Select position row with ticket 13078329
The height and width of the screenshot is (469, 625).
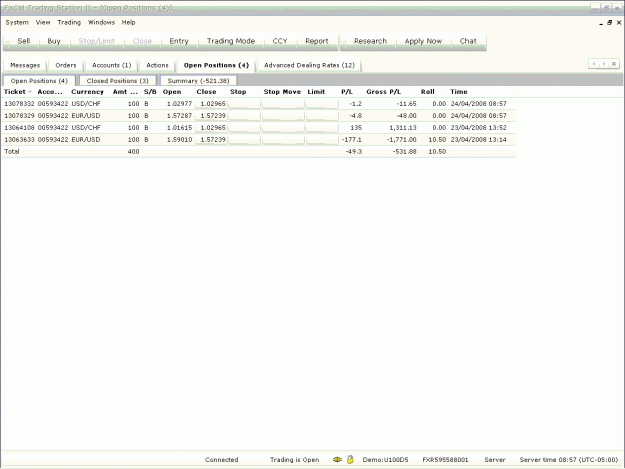click(x=259, y=116)
